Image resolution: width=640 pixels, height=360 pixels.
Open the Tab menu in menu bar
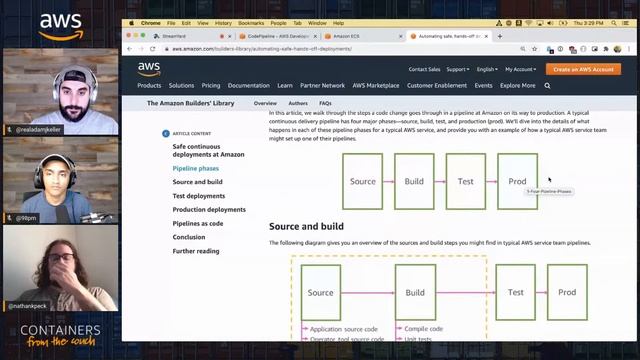(x=297, y=23)
